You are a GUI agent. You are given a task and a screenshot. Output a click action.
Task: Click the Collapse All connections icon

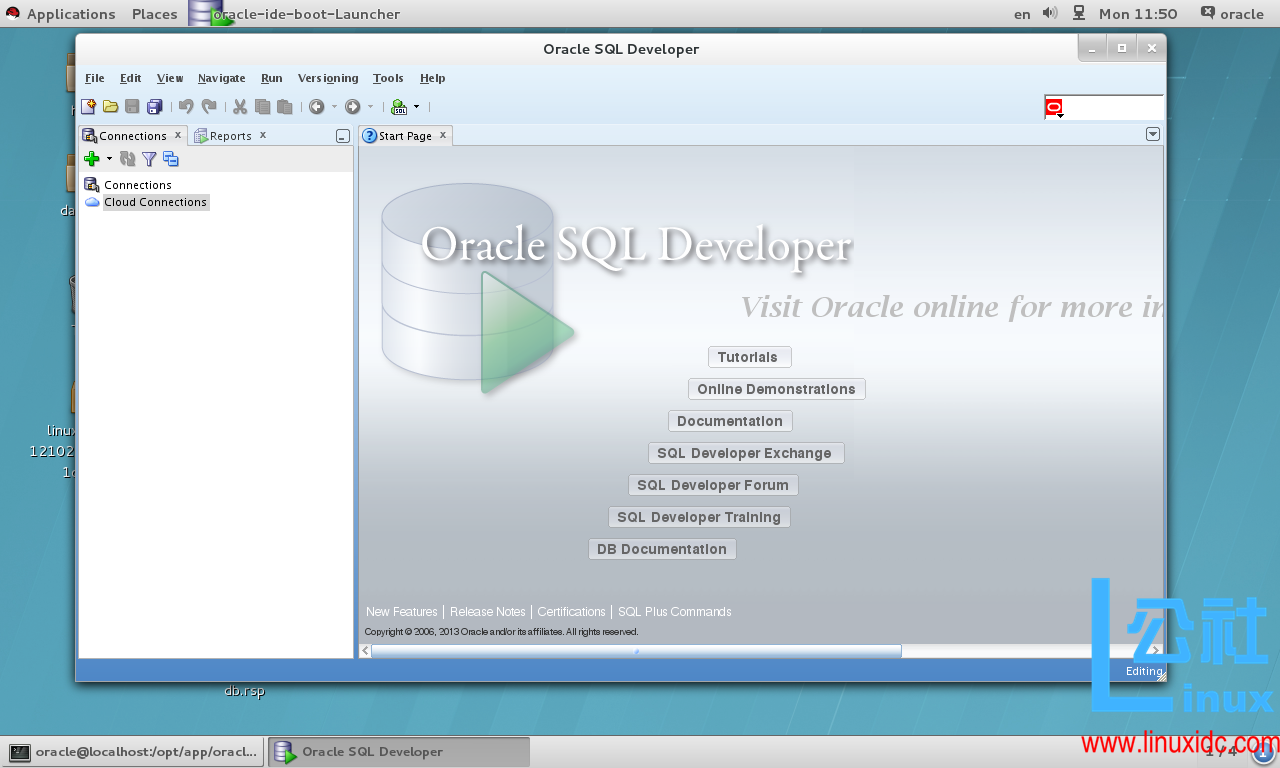[171, 159]
